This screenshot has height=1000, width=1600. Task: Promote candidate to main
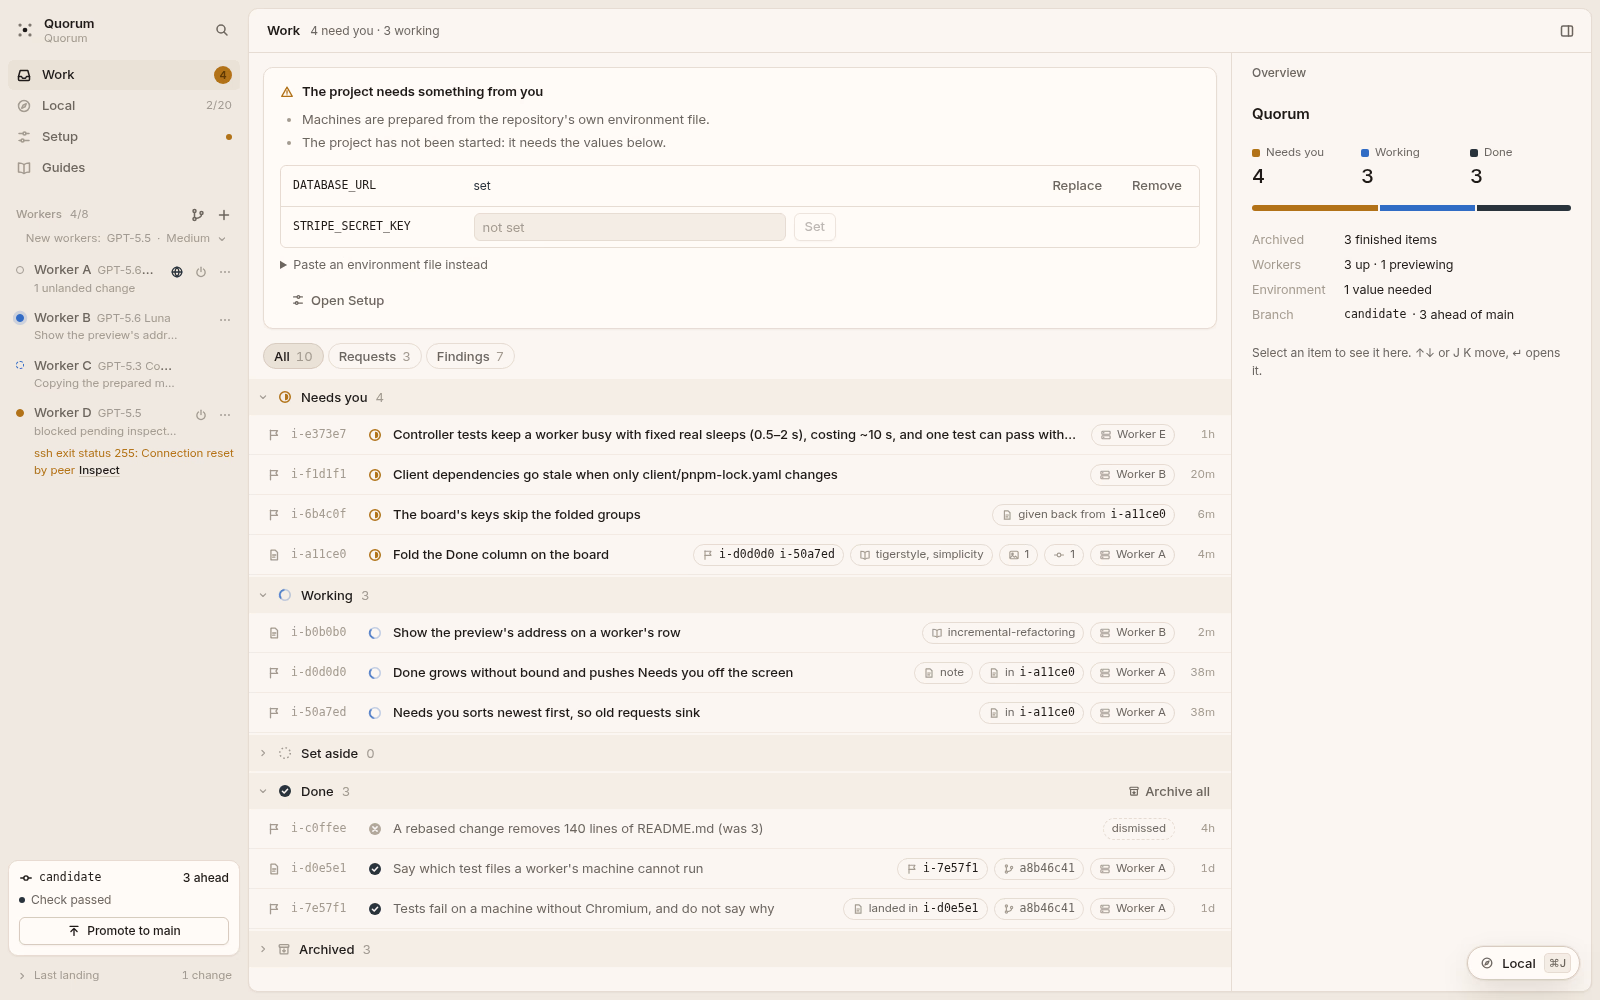click(x=124, y=931)
